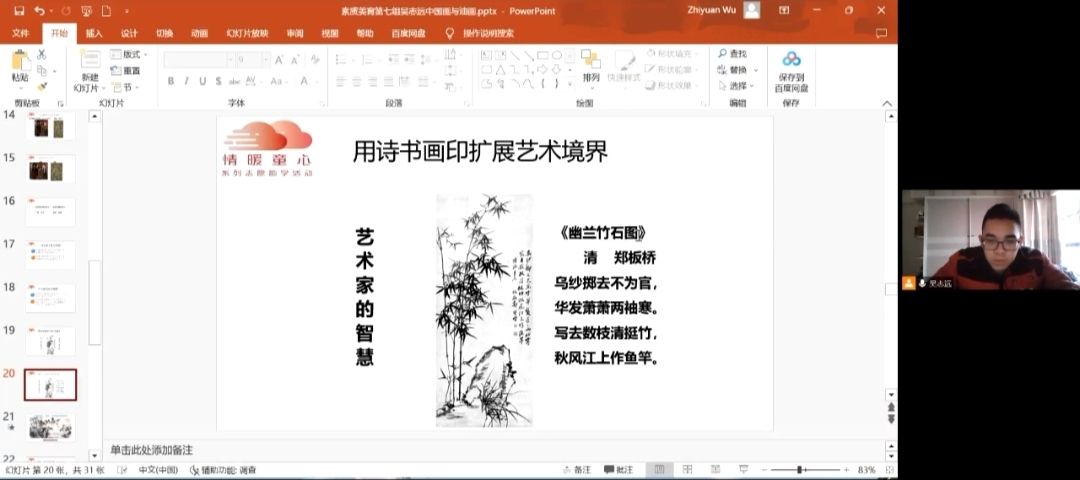This screenshot has width=1080, height=480.
Task: Click the increase font size icon
Action: click(x=280, y=60)
